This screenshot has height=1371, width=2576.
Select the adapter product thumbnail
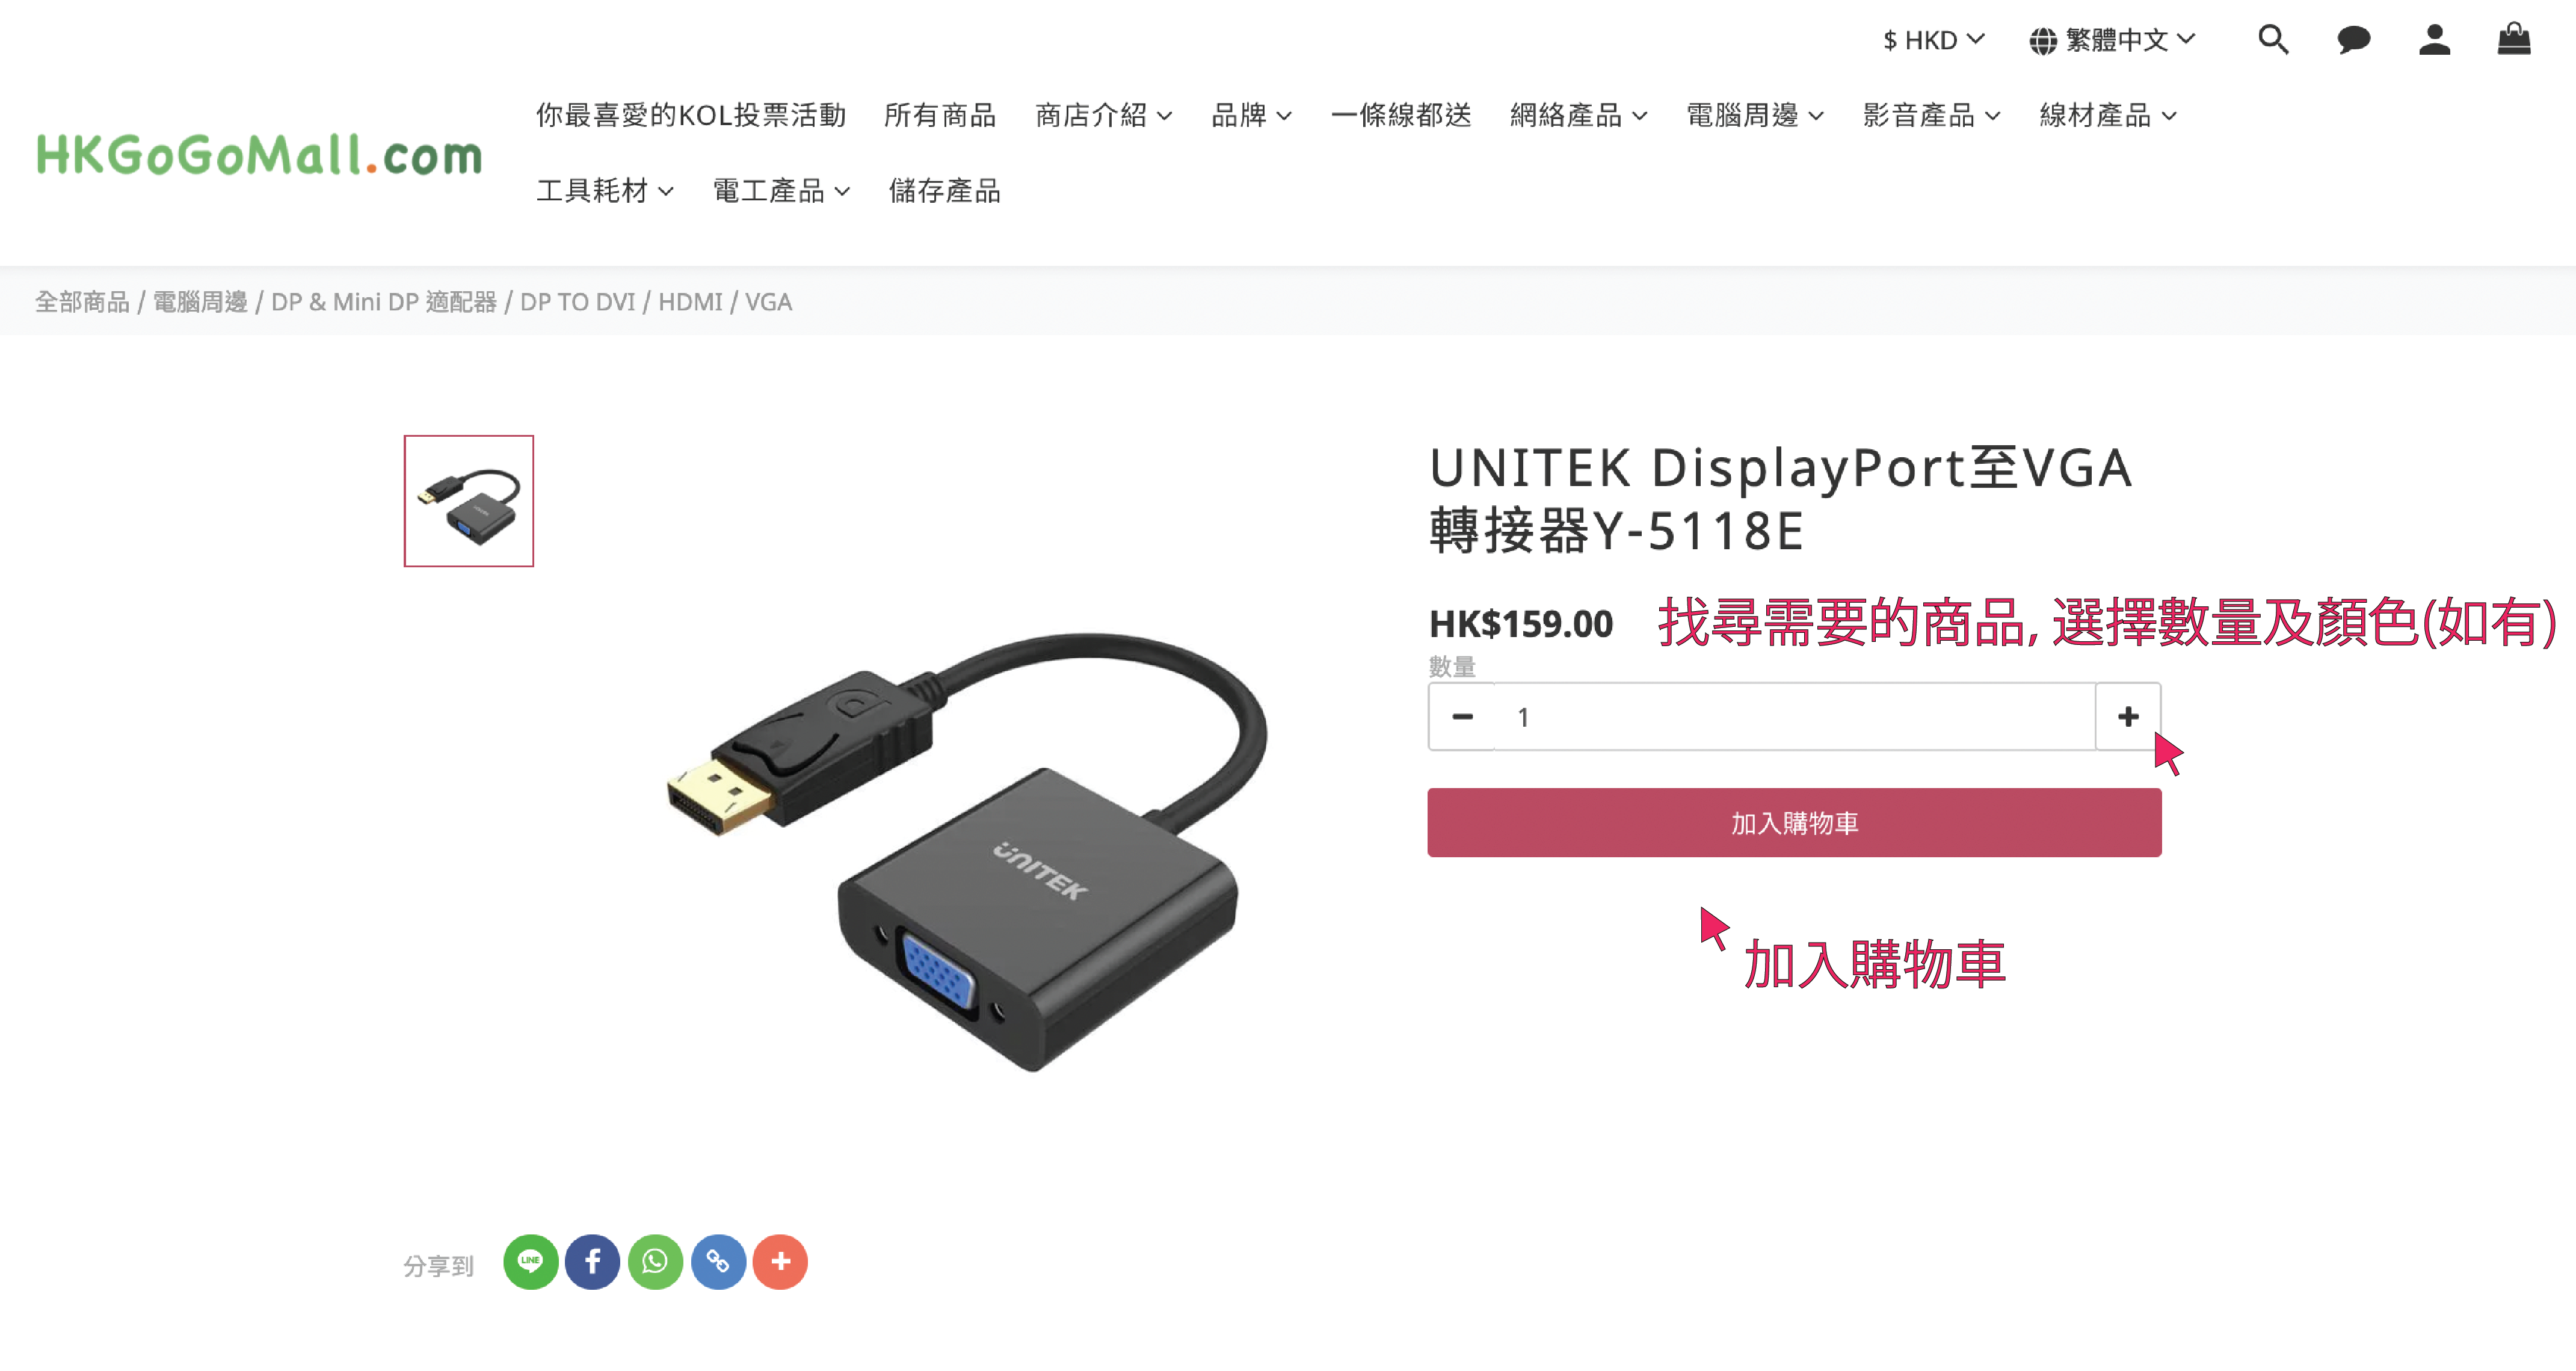point(469,501)
